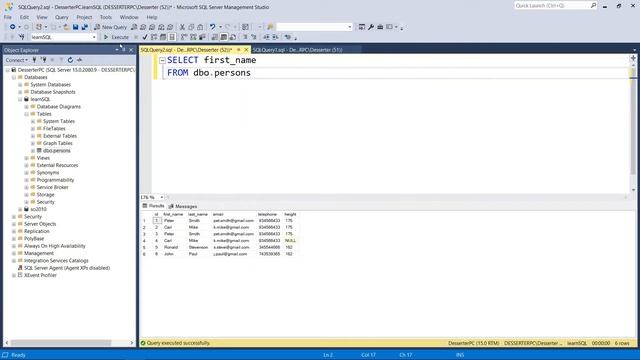The height and width of the screenshot is (360, 640).
Task: Switch output to Results to Text
Action: [215, 37]
